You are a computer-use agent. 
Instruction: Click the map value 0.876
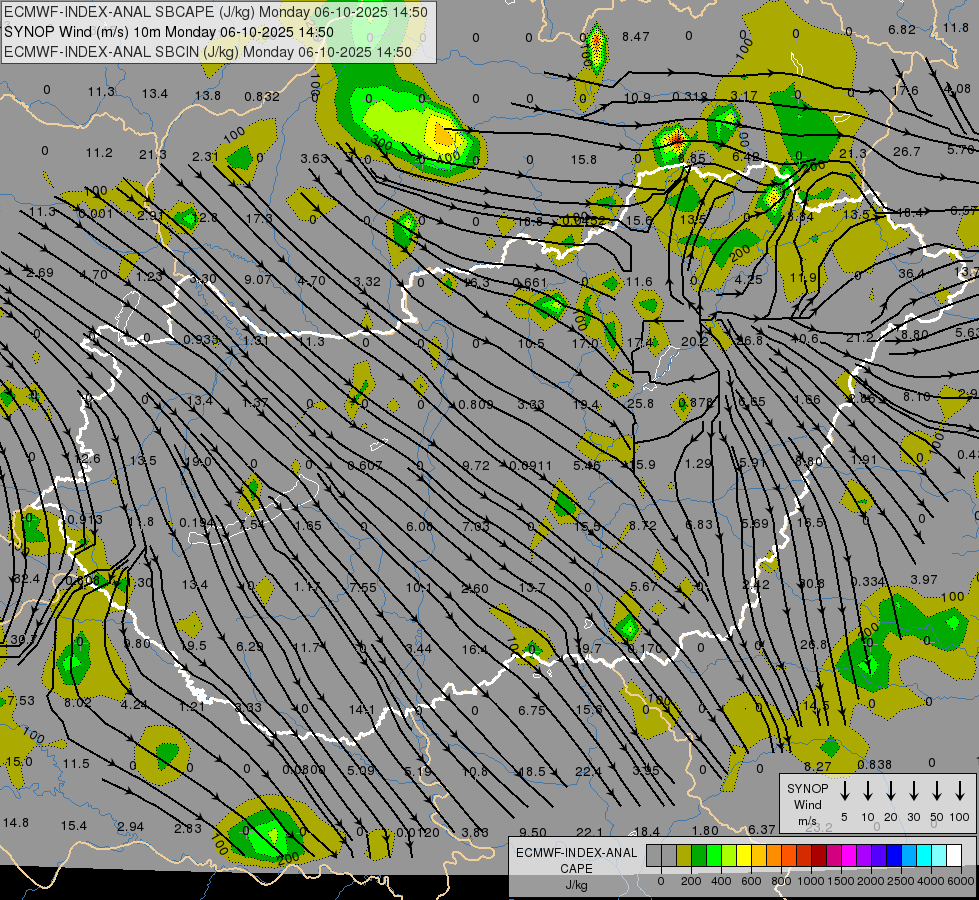click(x=696, y=403)
